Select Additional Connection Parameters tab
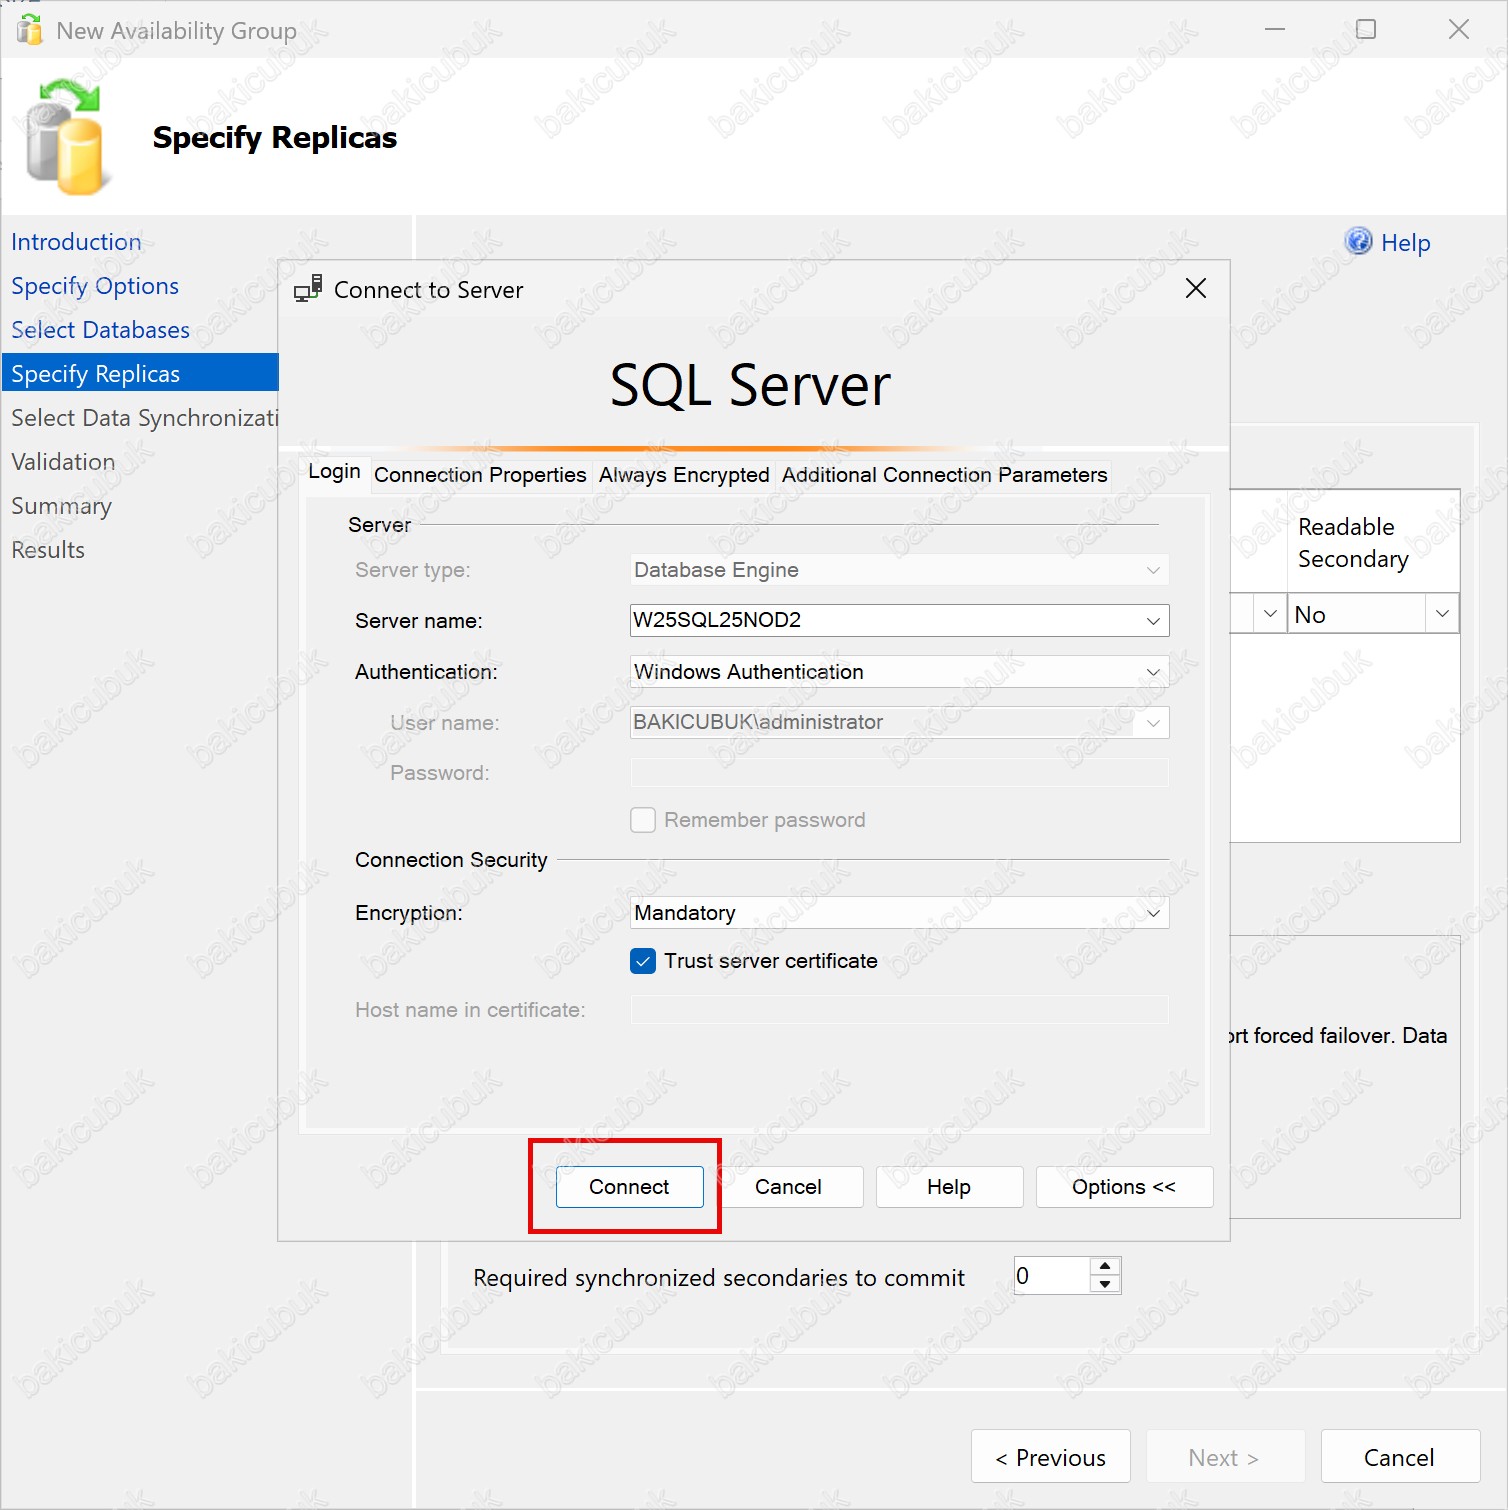 944,475
